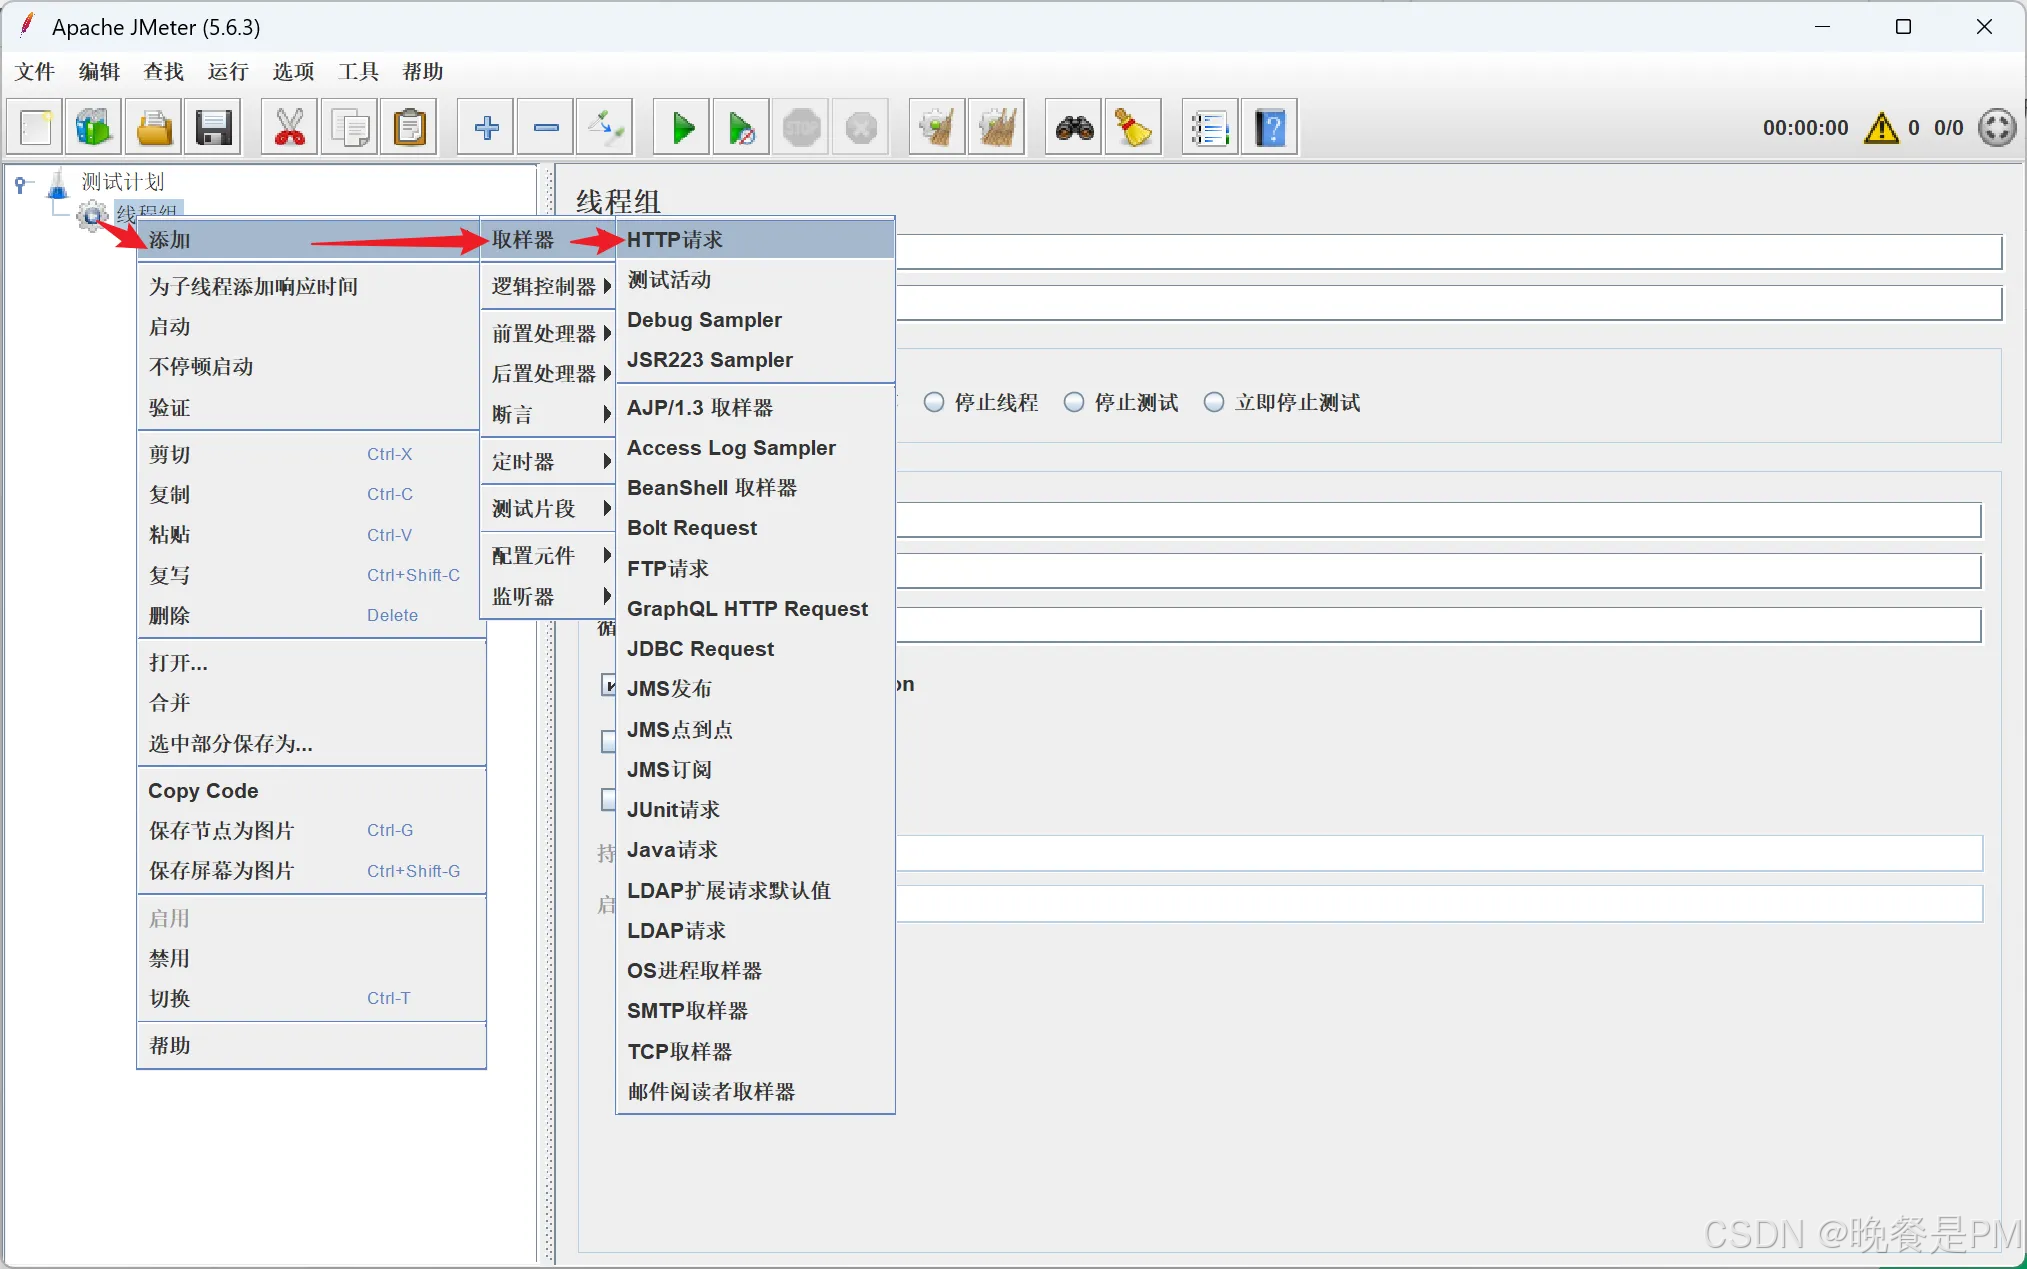Image resolution: width=2027 pixels, height=1269 pixels.
Task: Select the 停止测试 radio button
Action: pos(1073,402)
